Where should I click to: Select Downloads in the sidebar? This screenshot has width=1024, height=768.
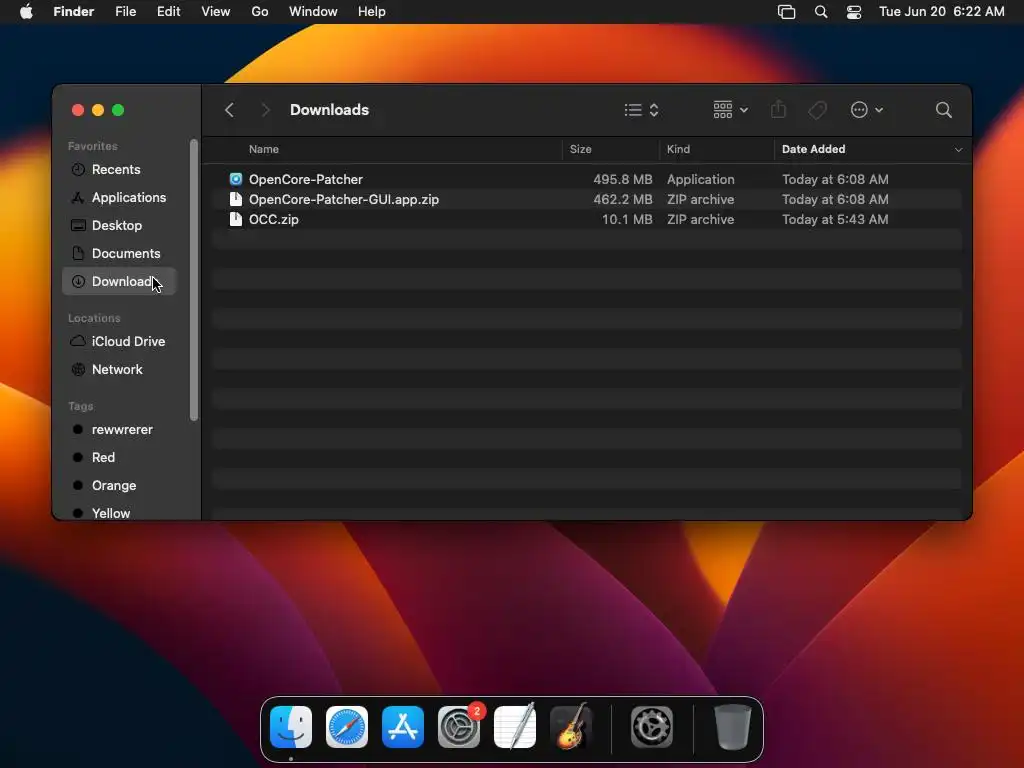point(120,281)
